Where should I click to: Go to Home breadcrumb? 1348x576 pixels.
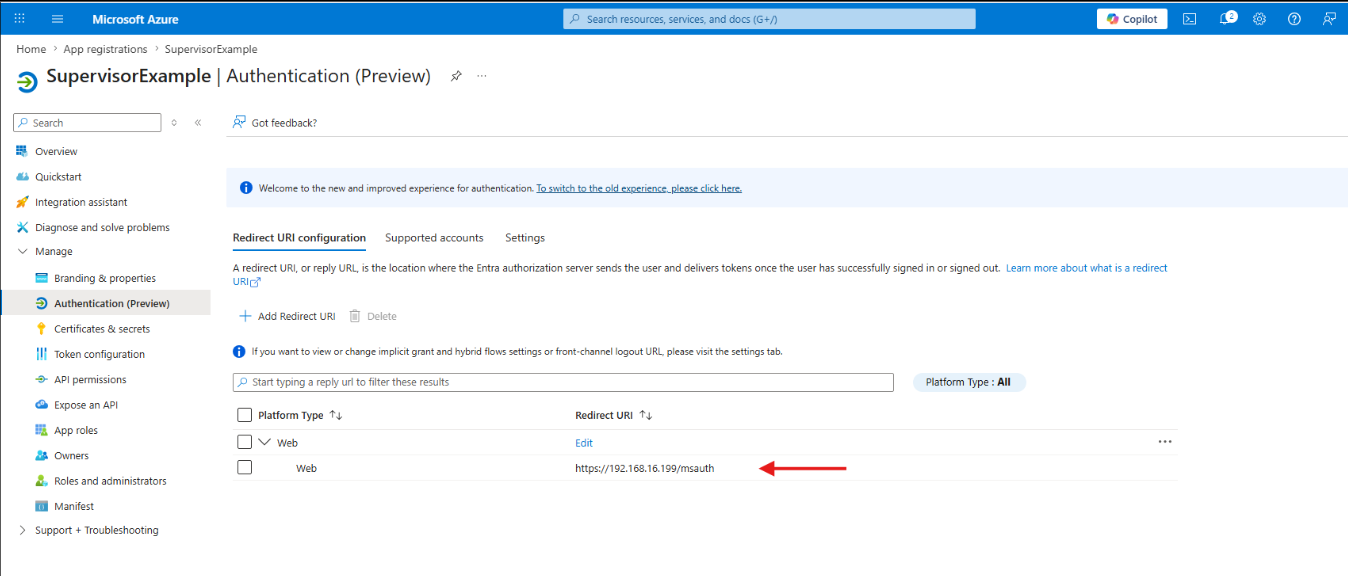coord(31,49)
